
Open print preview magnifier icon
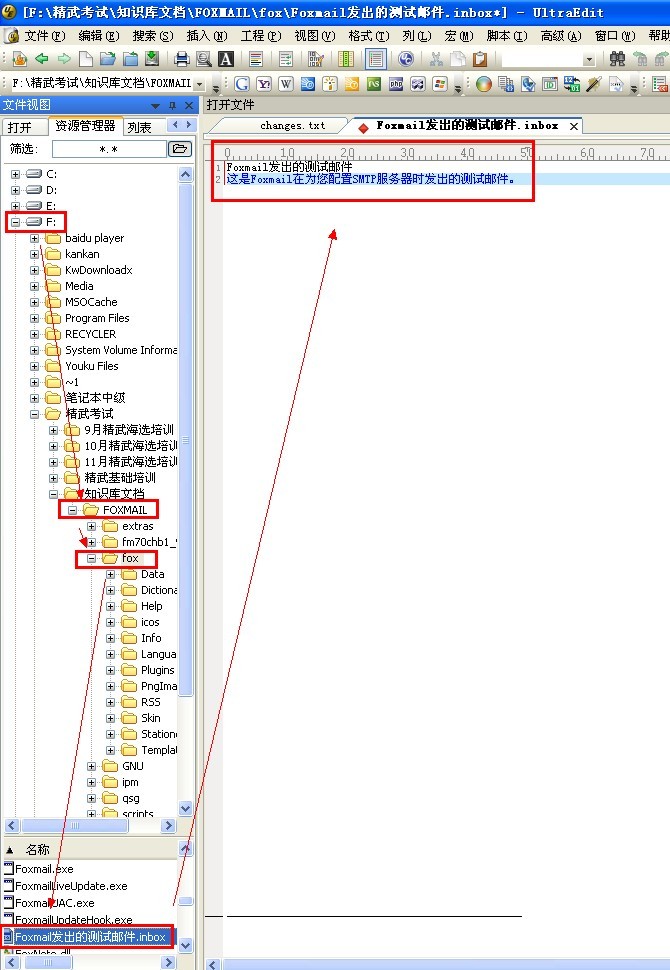point(203,59)
